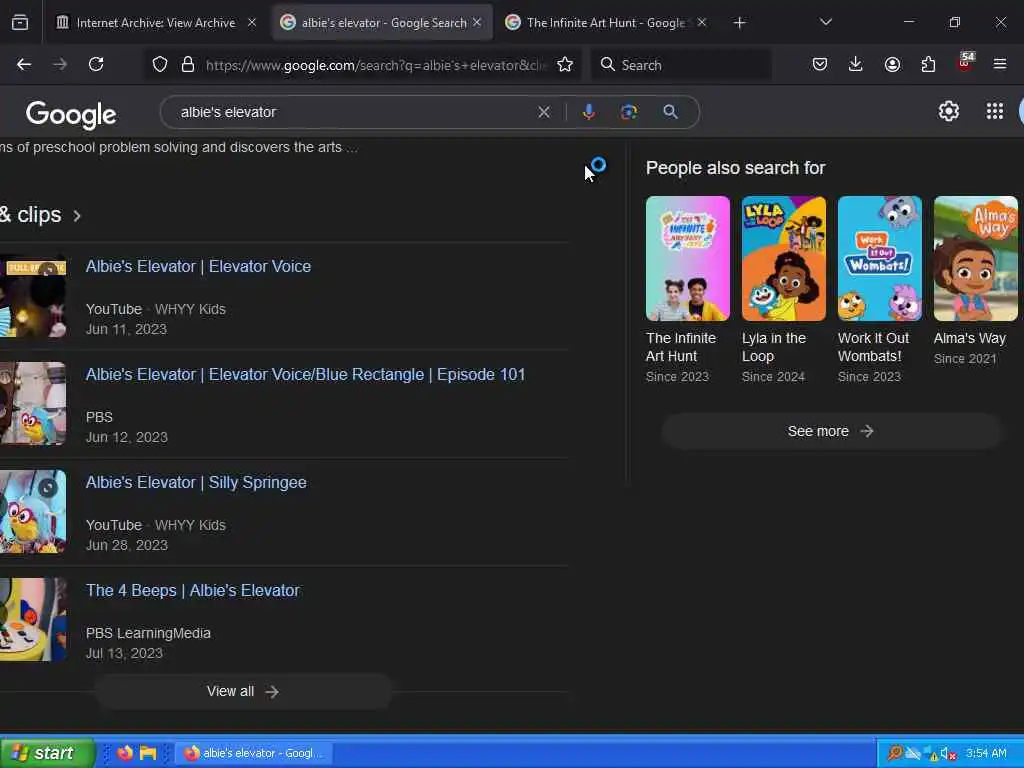Reload the current page
1024x768 pixels.
[96, 64]
